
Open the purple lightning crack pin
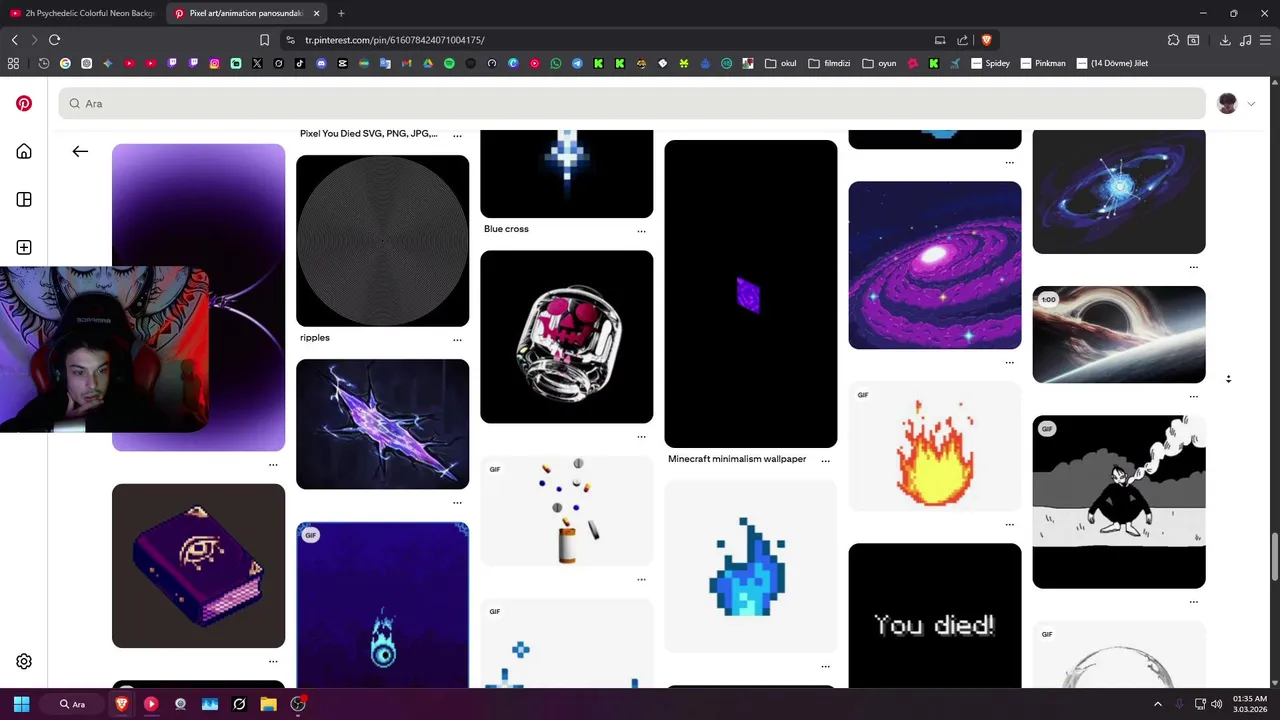382,424
